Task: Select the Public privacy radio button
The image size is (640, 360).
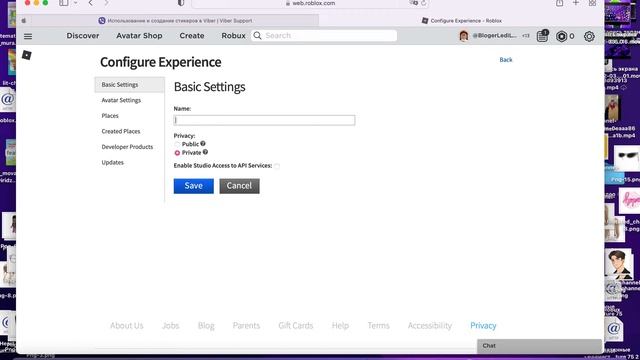Action: tap(177, 144)
